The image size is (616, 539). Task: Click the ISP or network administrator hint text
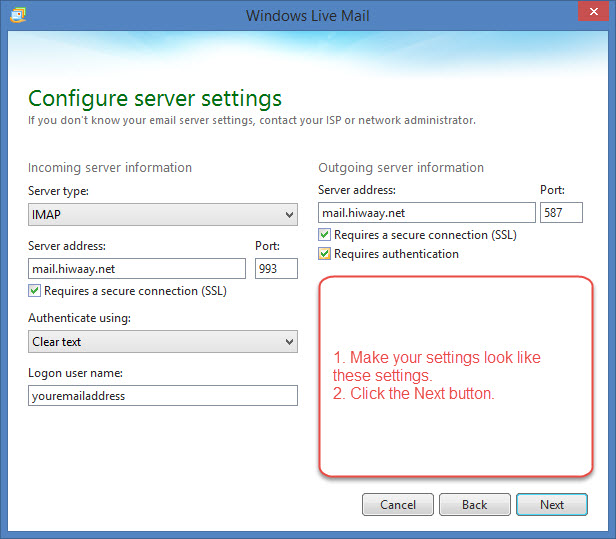(x=251, y=120)
